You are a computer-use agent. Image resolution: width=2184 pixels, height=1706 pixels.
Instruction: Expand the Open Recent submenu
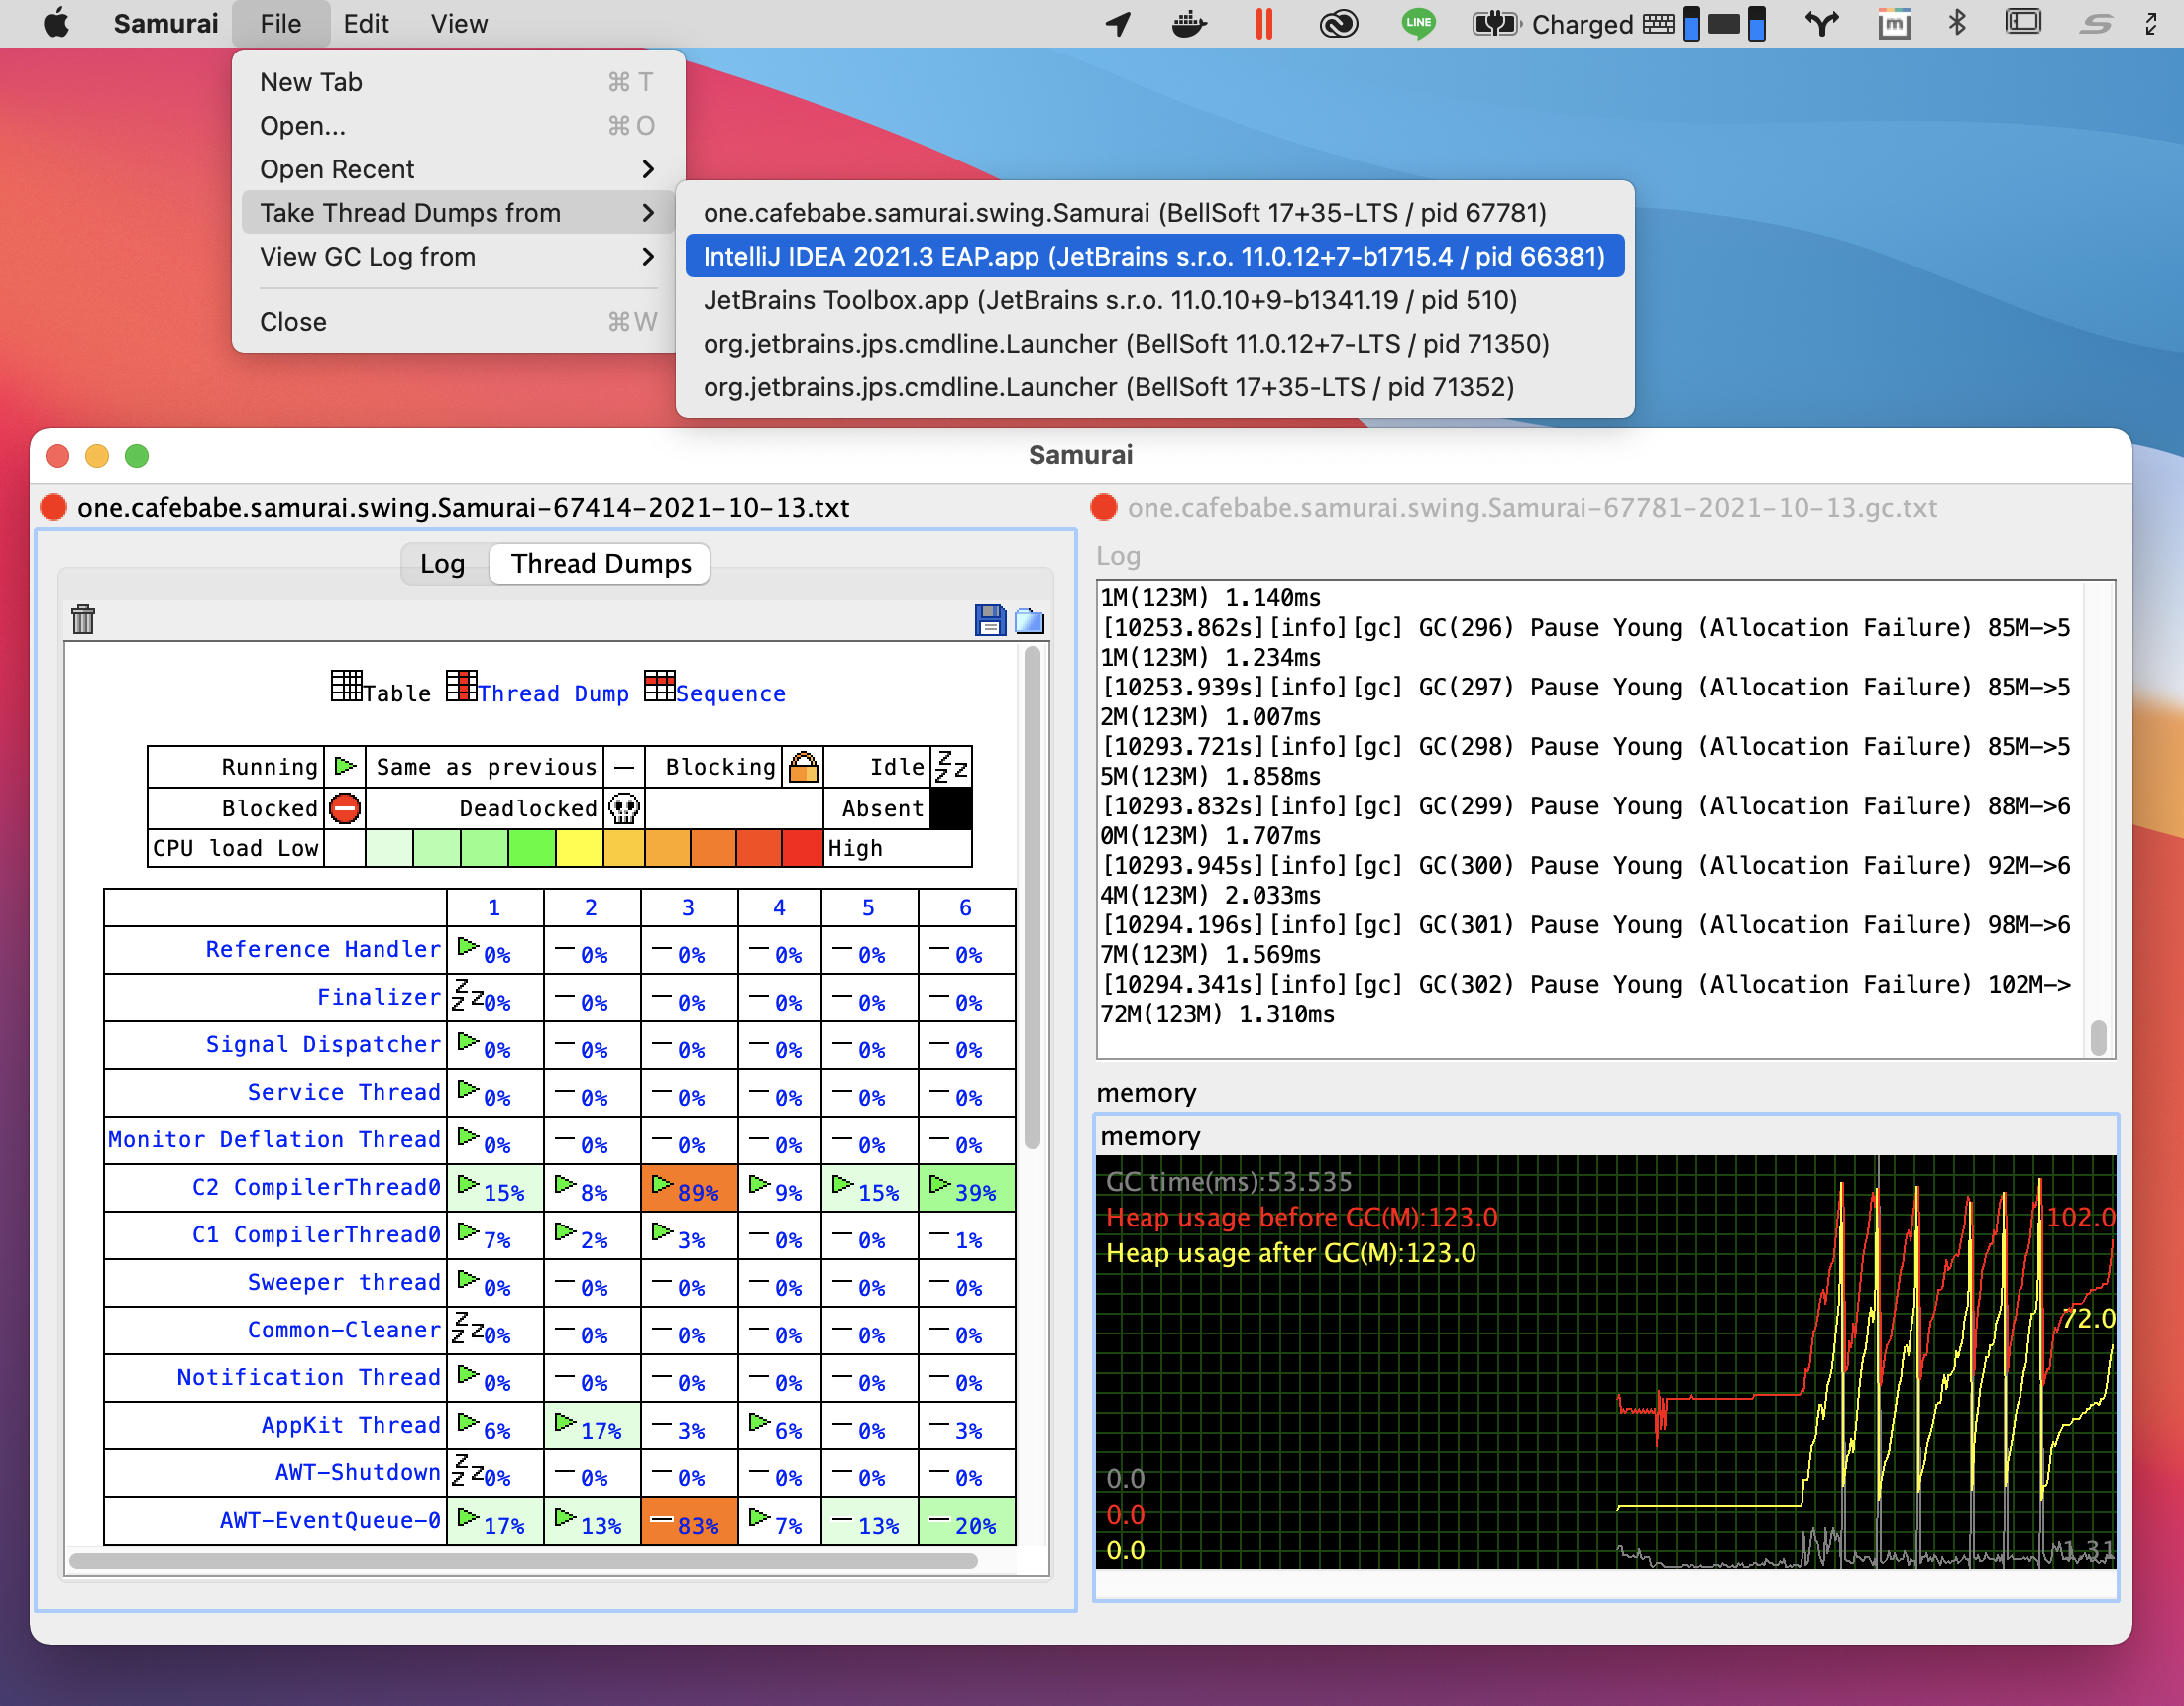coord(459,169)
